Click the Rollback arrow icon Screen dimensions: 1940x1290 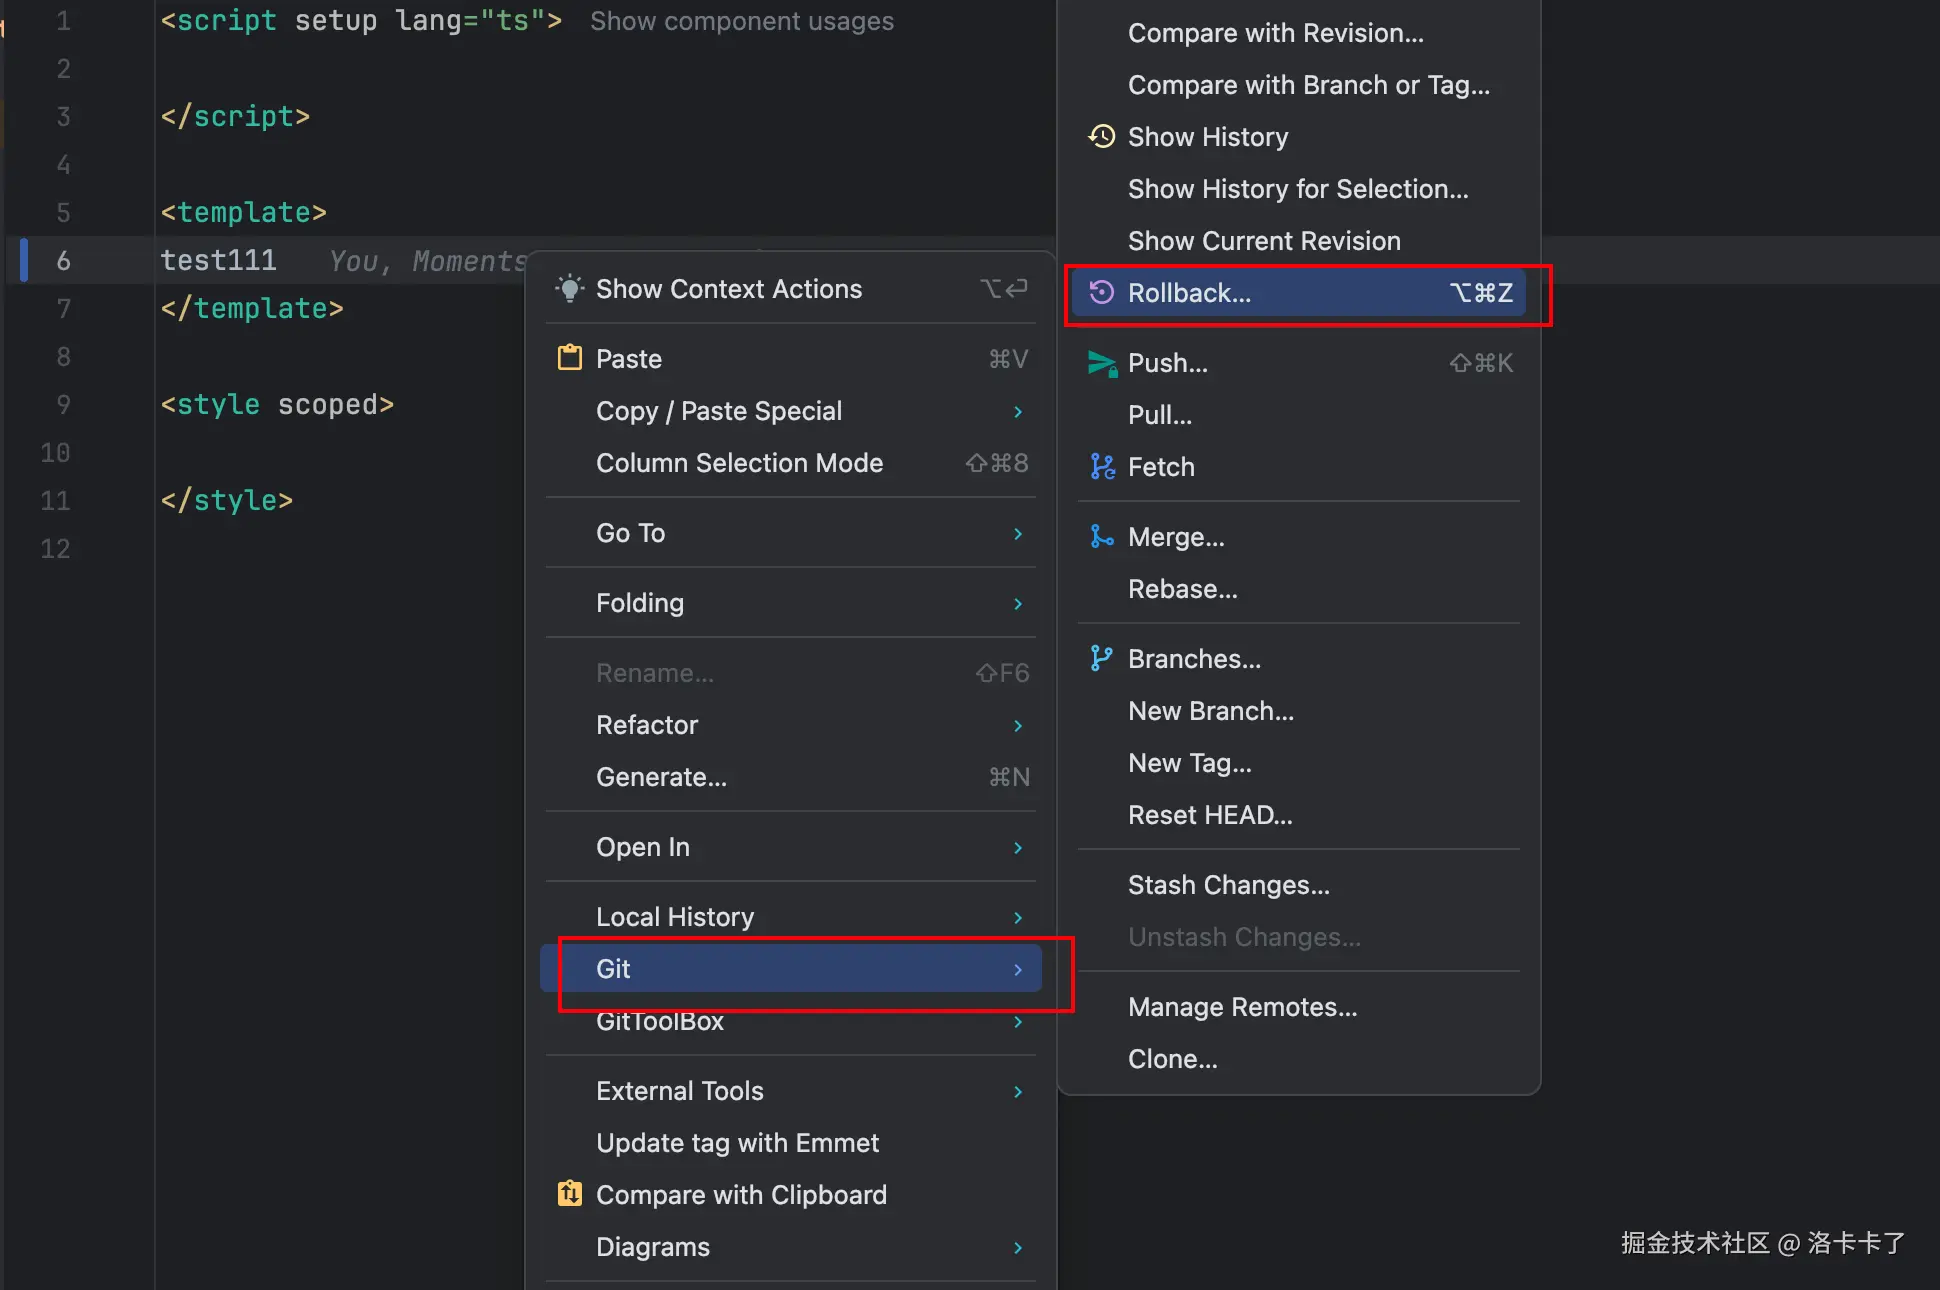pos(1101,292)
